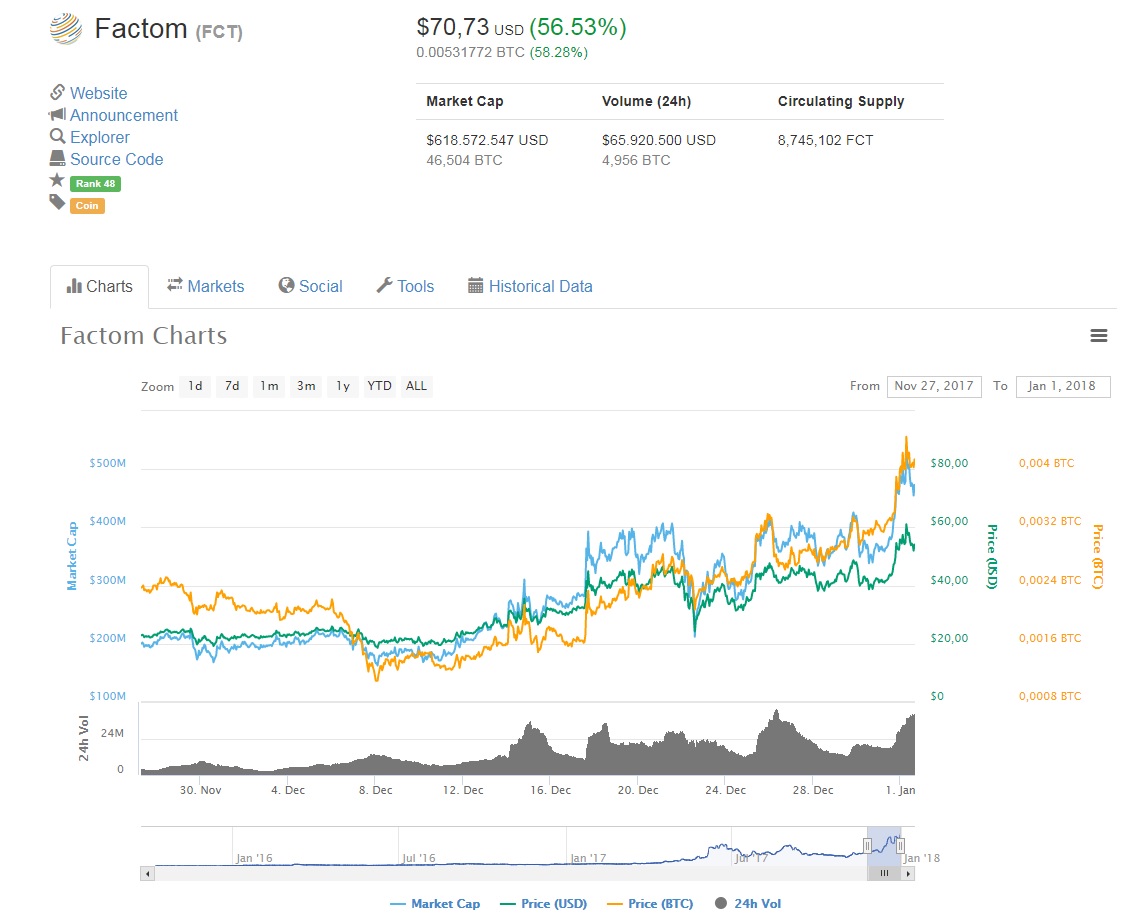
Task: Open the Source Code link
Action: 116,159
